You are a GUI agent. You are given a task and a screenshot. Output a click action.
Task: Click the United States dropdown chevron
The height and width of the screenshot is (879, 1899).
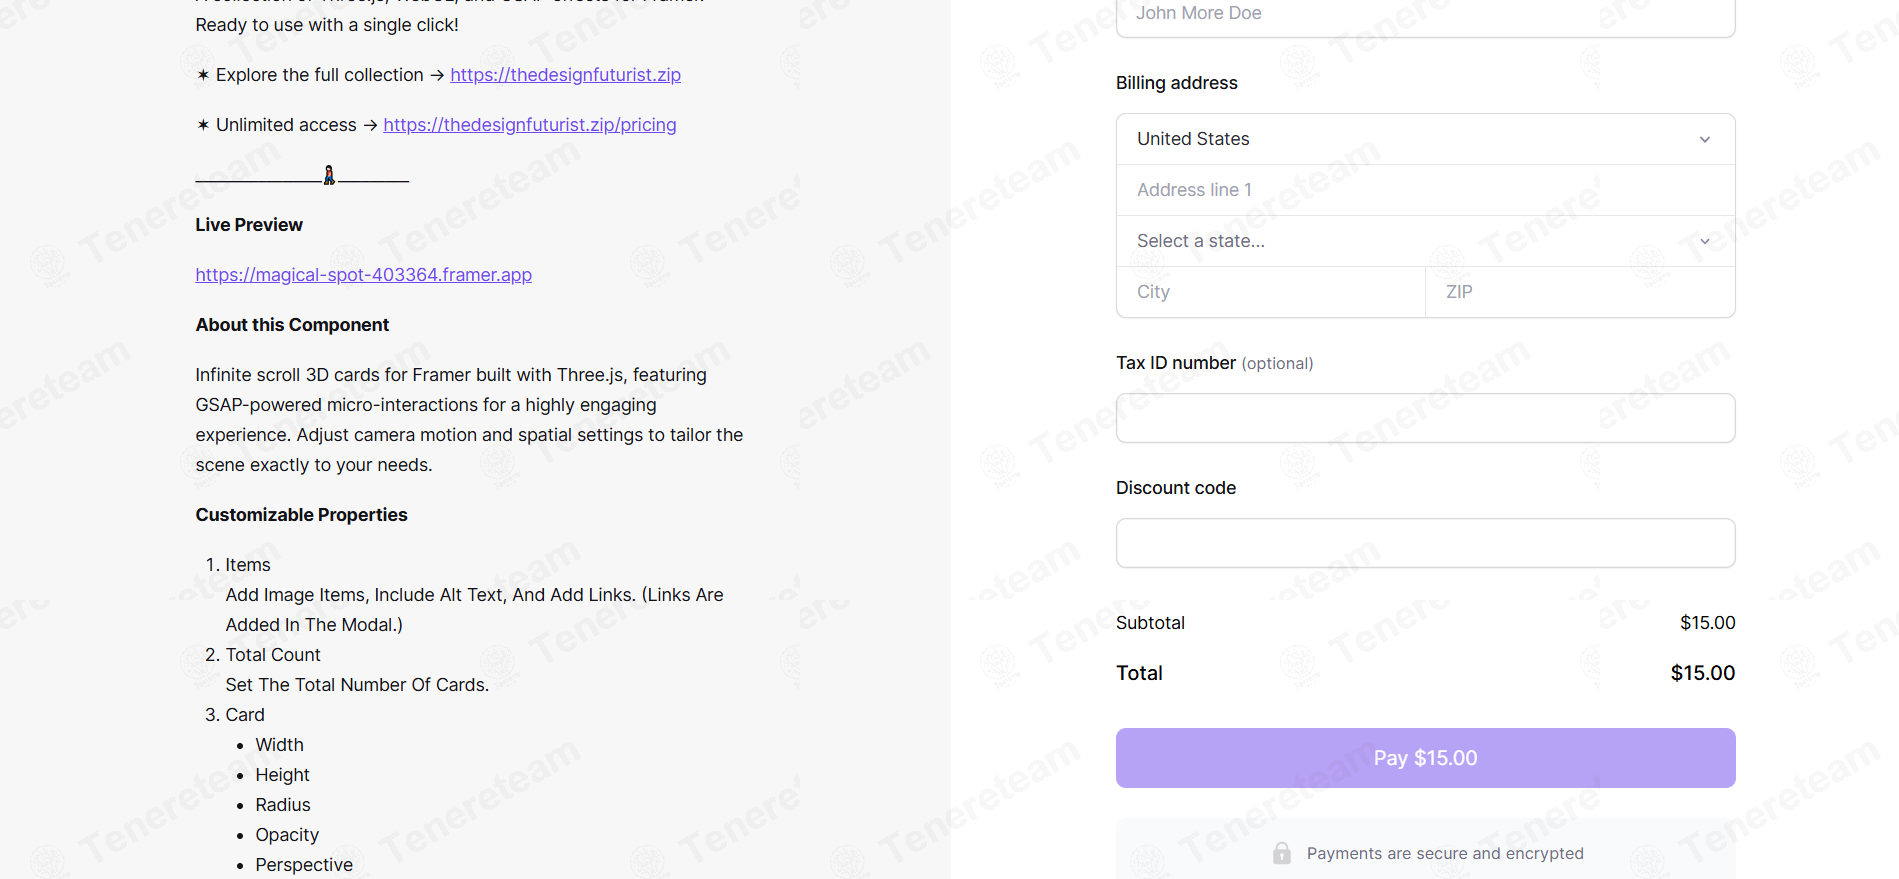point(1705,139)
